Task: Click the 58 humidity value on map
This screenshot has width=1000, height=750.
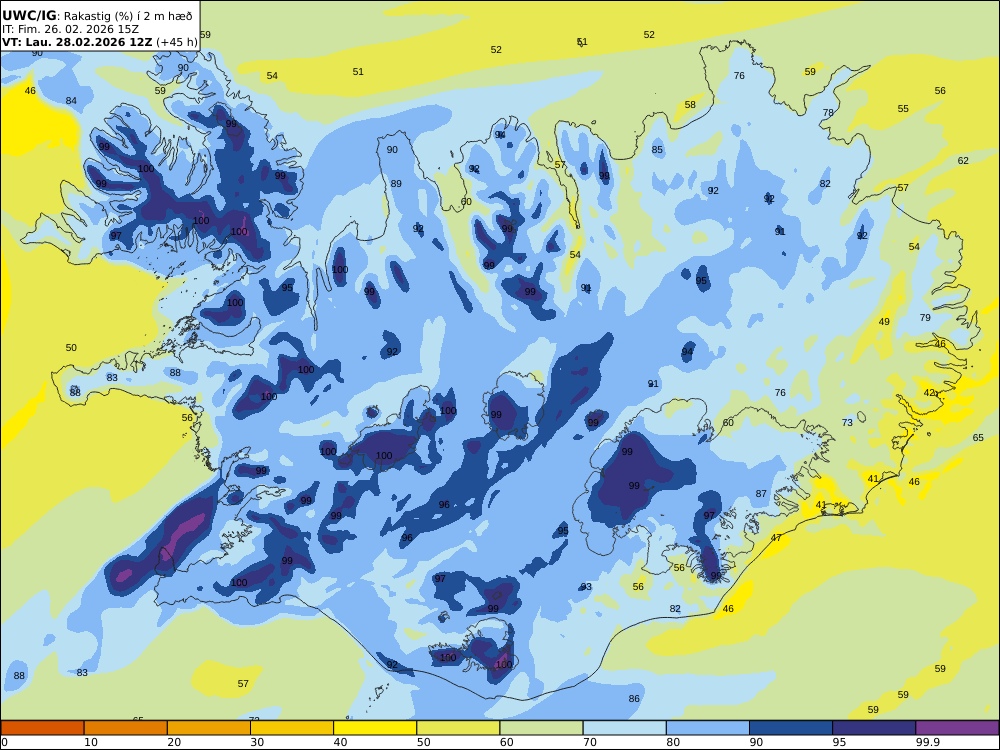Action: coord(690,105)
